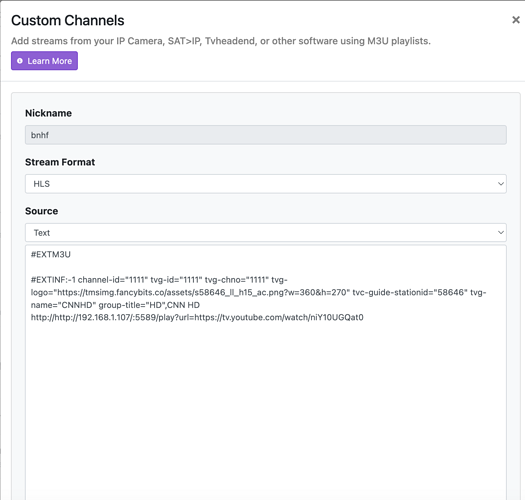Click the '#EXTINF:-1 channel-id' text line
Image resolution: width=525 pixels, height=500 pixels.
click(x=159, y=280)
